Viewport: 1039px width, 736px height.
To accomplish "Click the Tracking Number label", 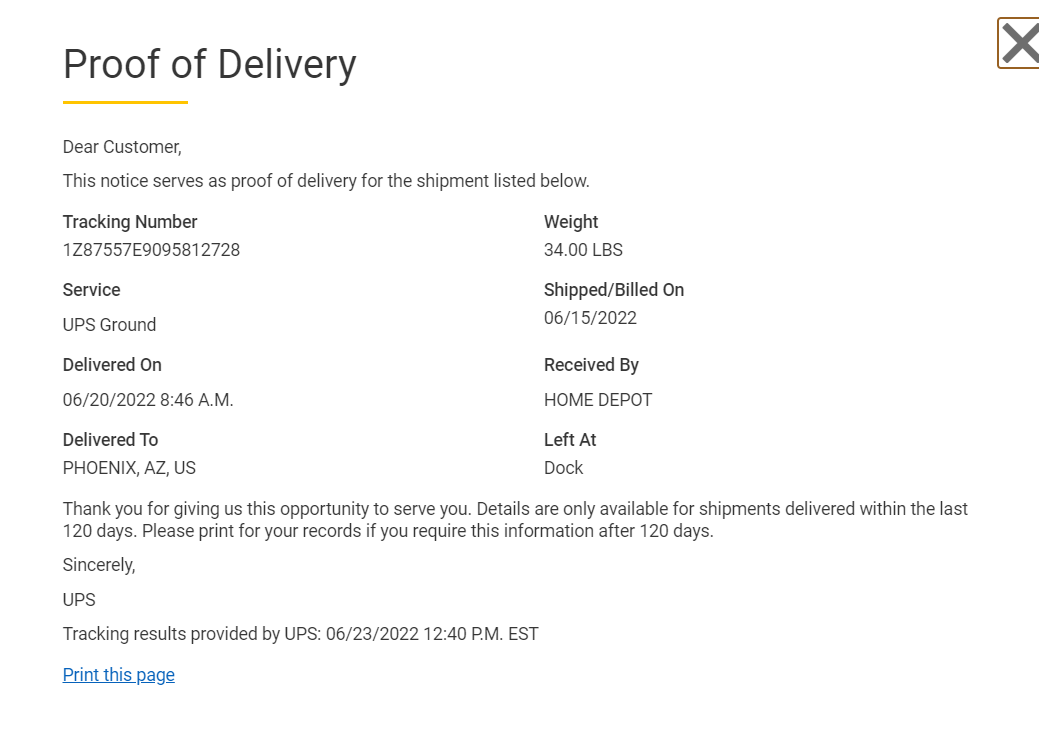I will pos(130,222).
